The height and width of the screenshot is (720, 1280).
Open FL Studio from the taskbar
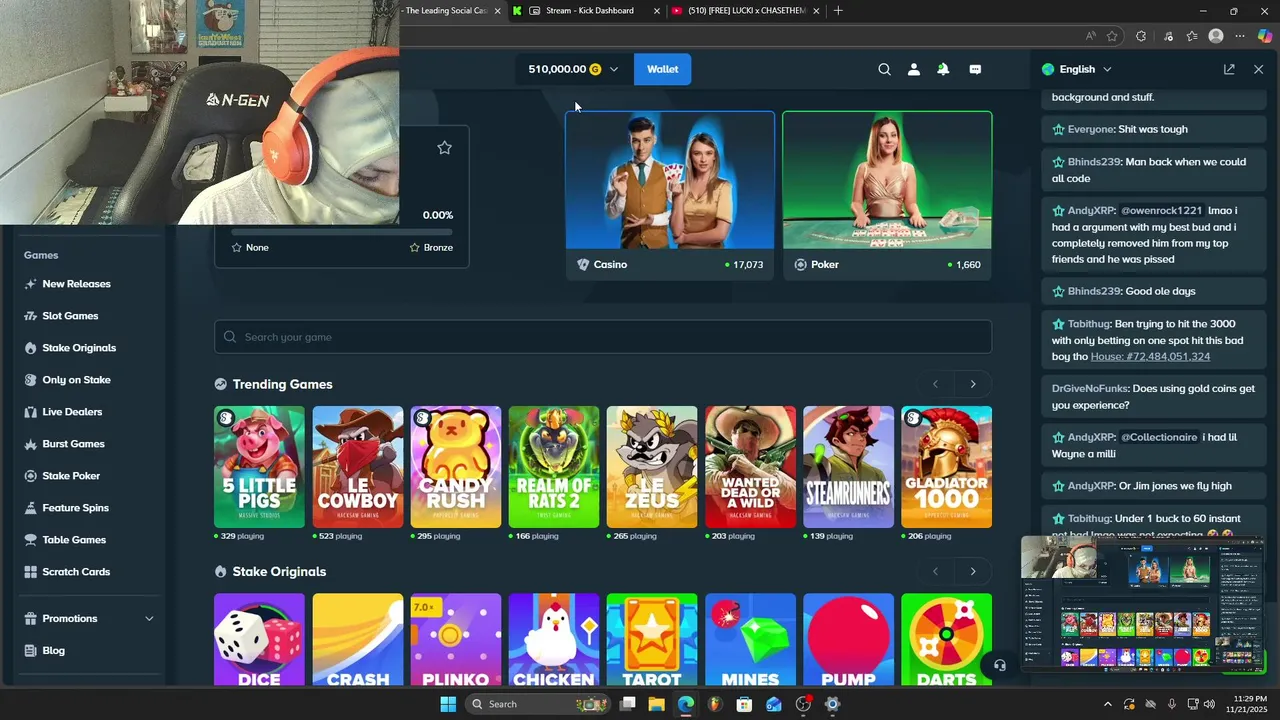[714, 704]
